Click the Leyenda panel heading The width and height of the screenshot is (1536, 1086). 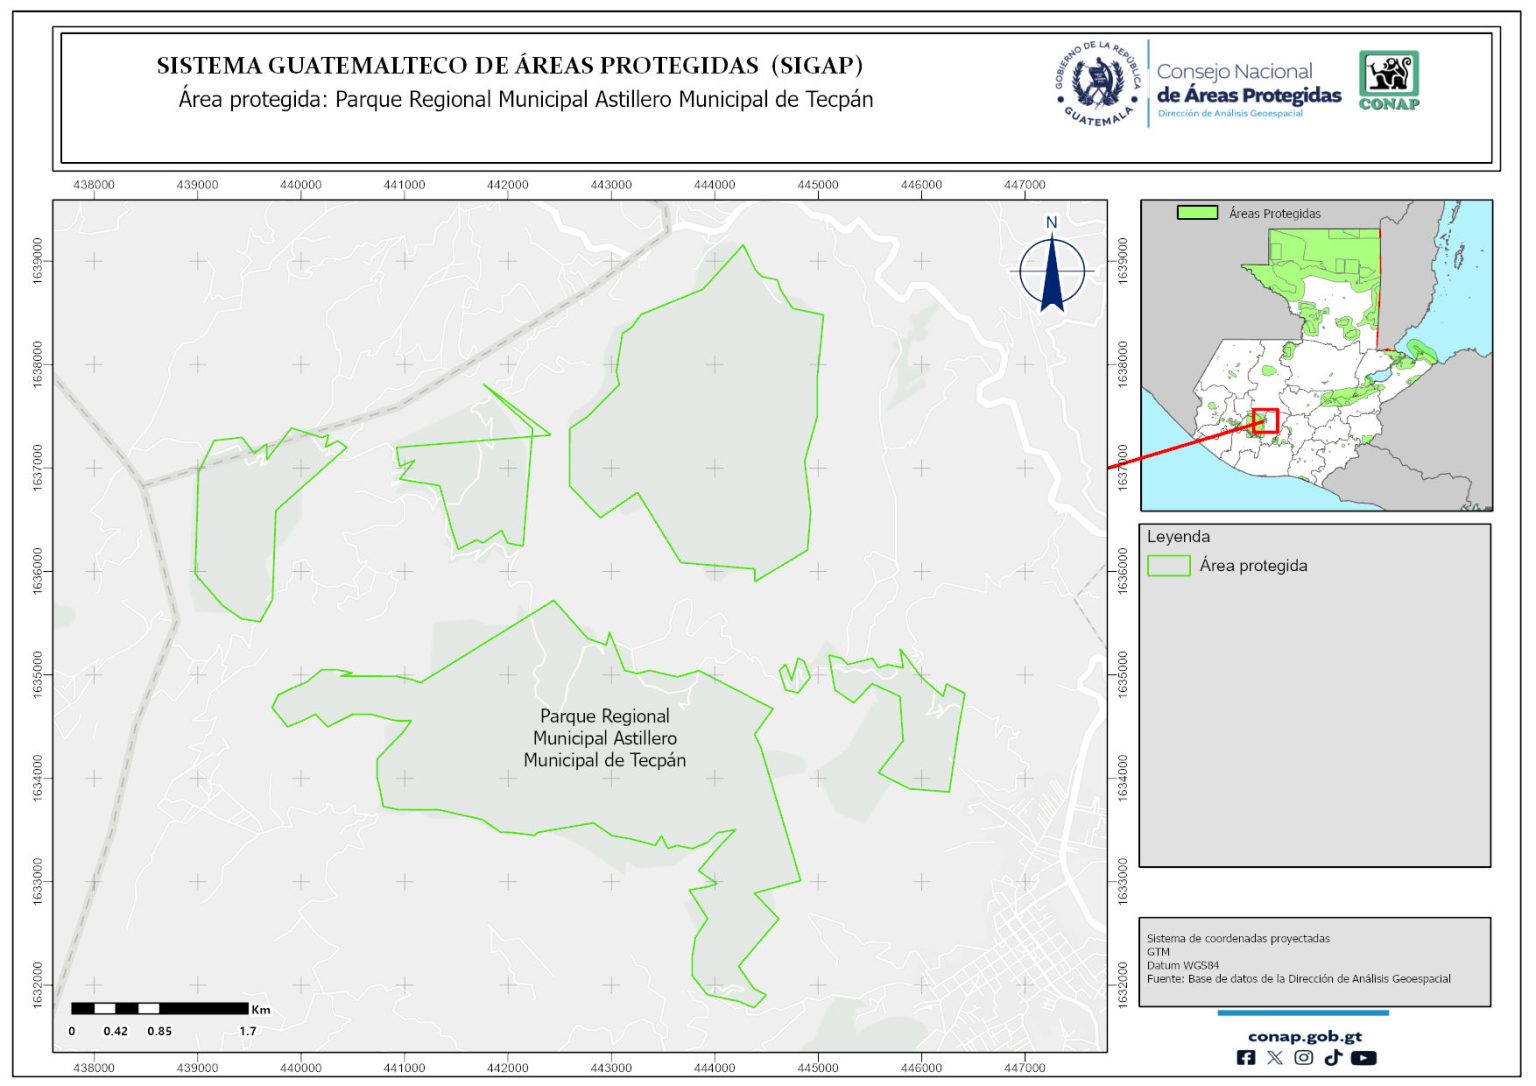point(1178,537)
